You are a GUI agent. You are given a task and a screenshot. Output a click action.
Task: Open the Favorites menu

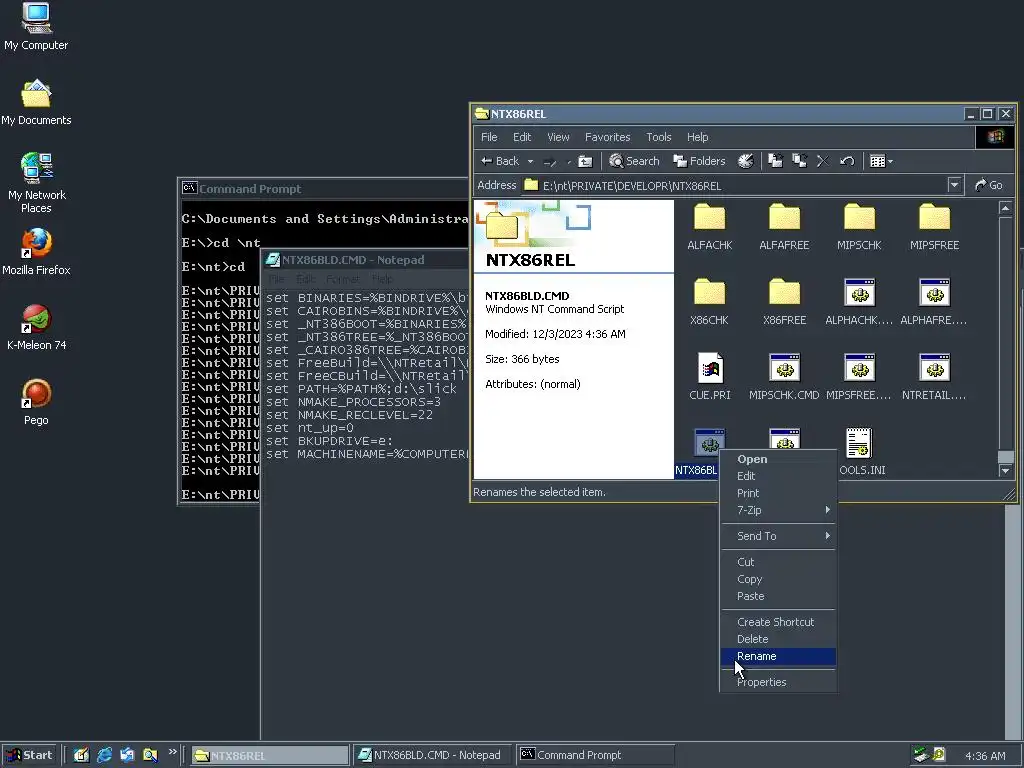607,137
